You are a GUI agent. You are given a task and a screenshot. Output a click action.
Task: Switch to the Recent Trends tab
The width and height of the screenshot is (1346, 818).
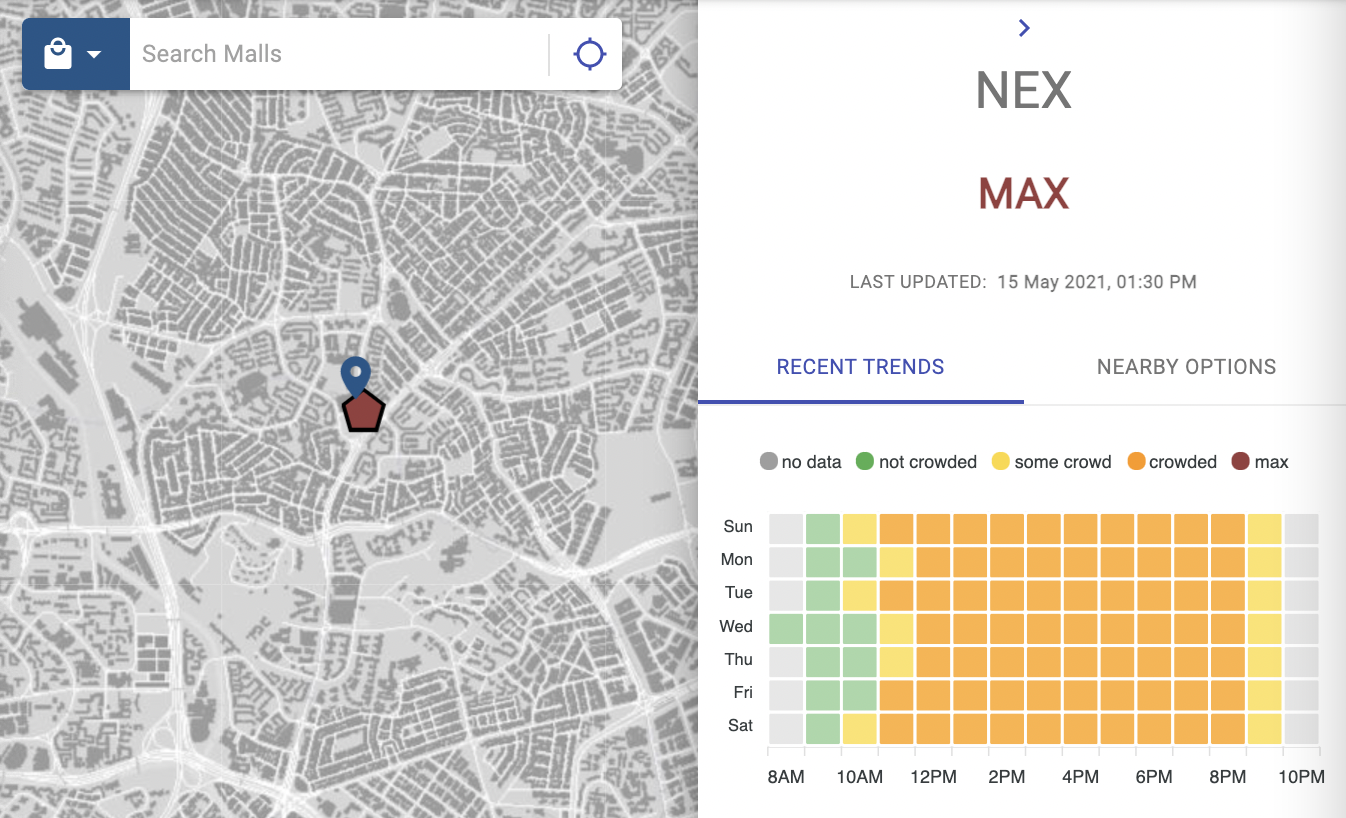point(861,367)
